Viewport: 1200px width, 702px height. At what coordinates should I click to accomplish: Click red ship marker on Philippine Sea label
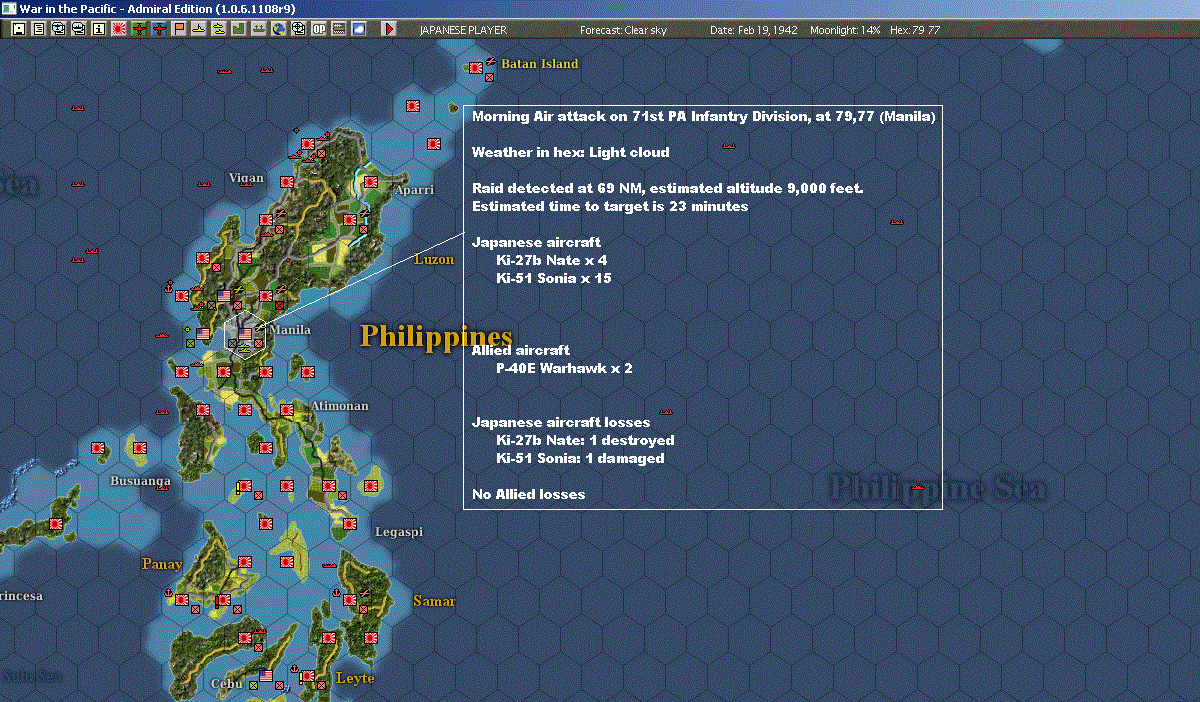918,487
